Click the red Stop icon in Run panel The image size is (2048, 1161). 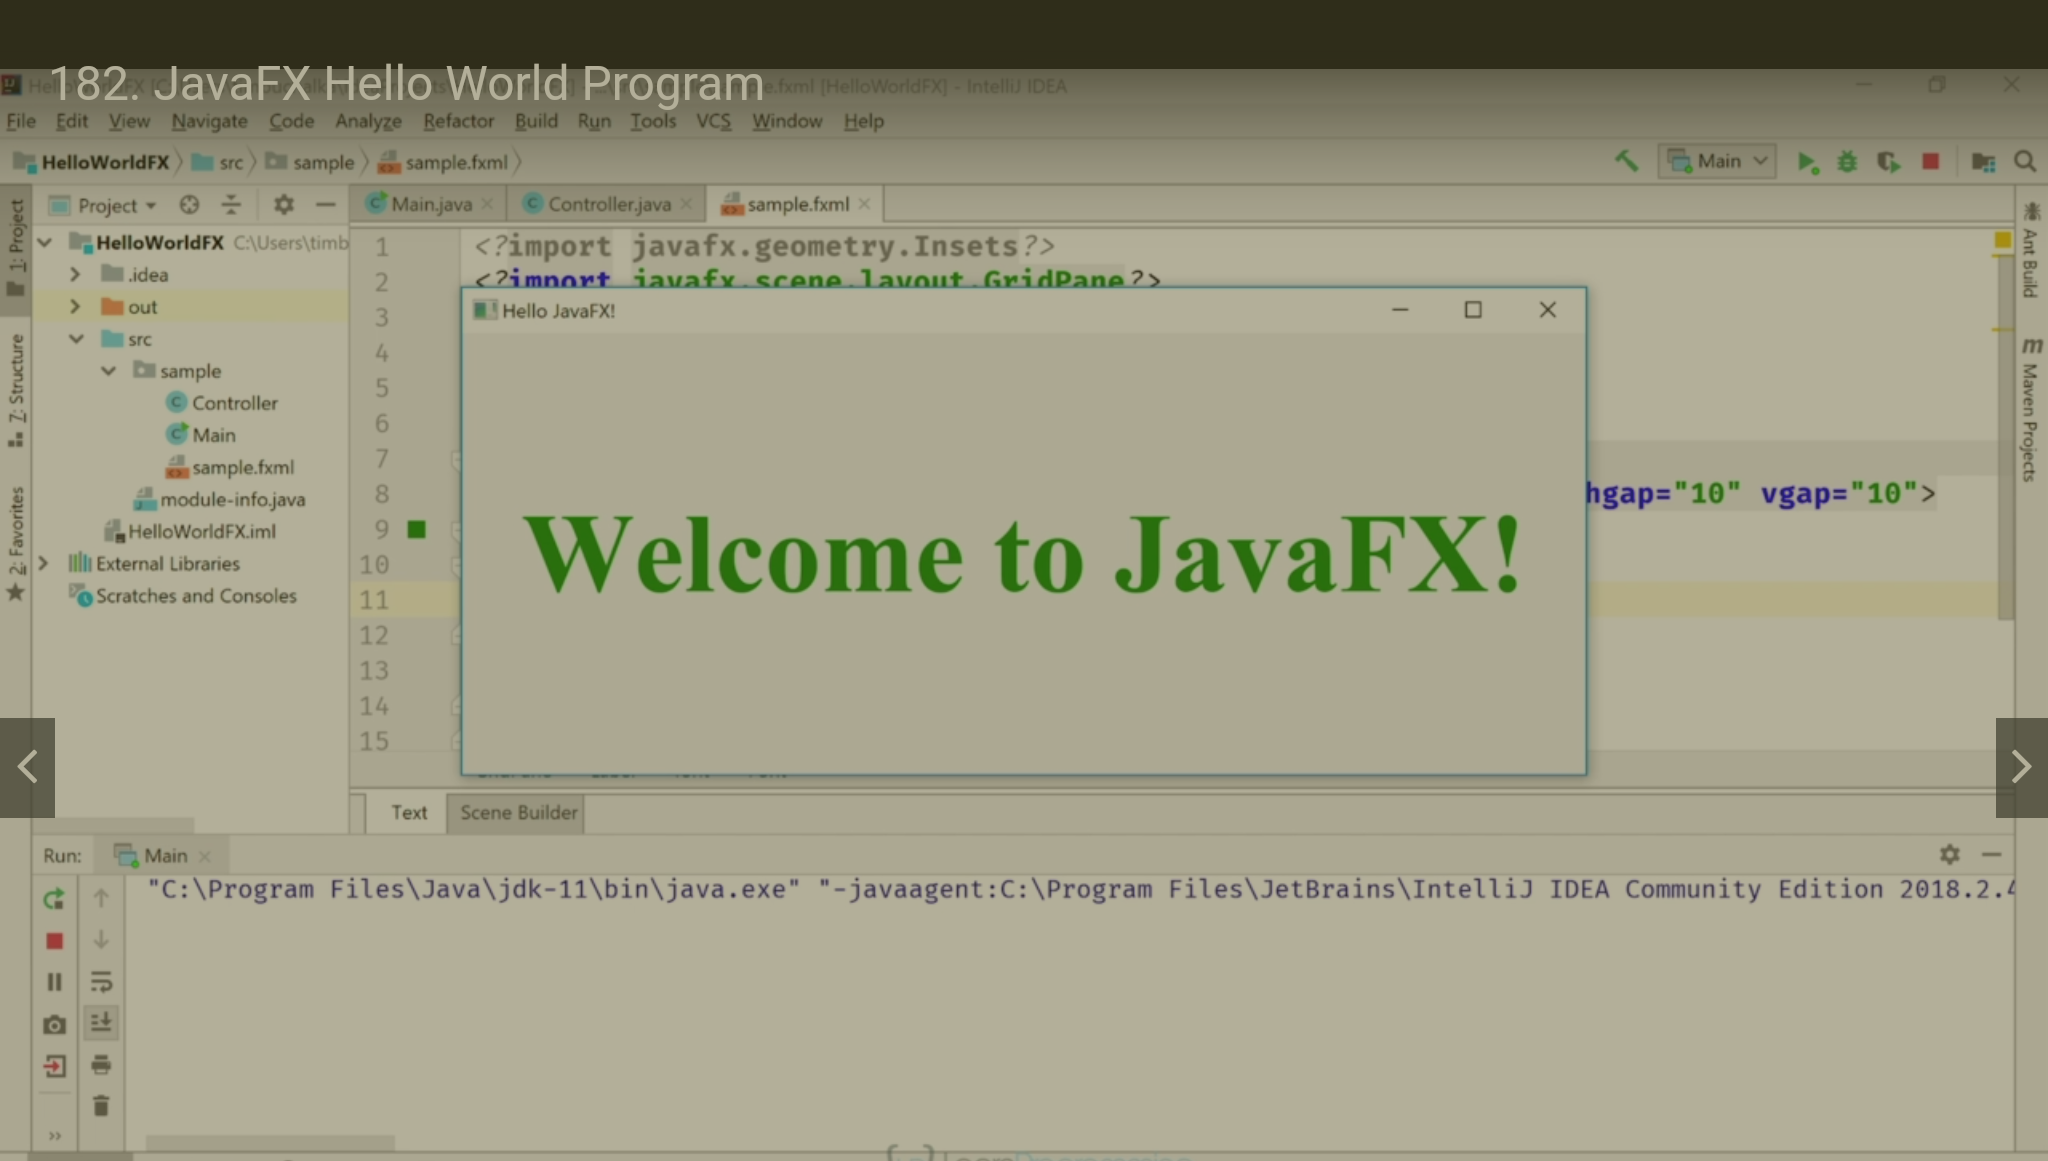(55, 941)
